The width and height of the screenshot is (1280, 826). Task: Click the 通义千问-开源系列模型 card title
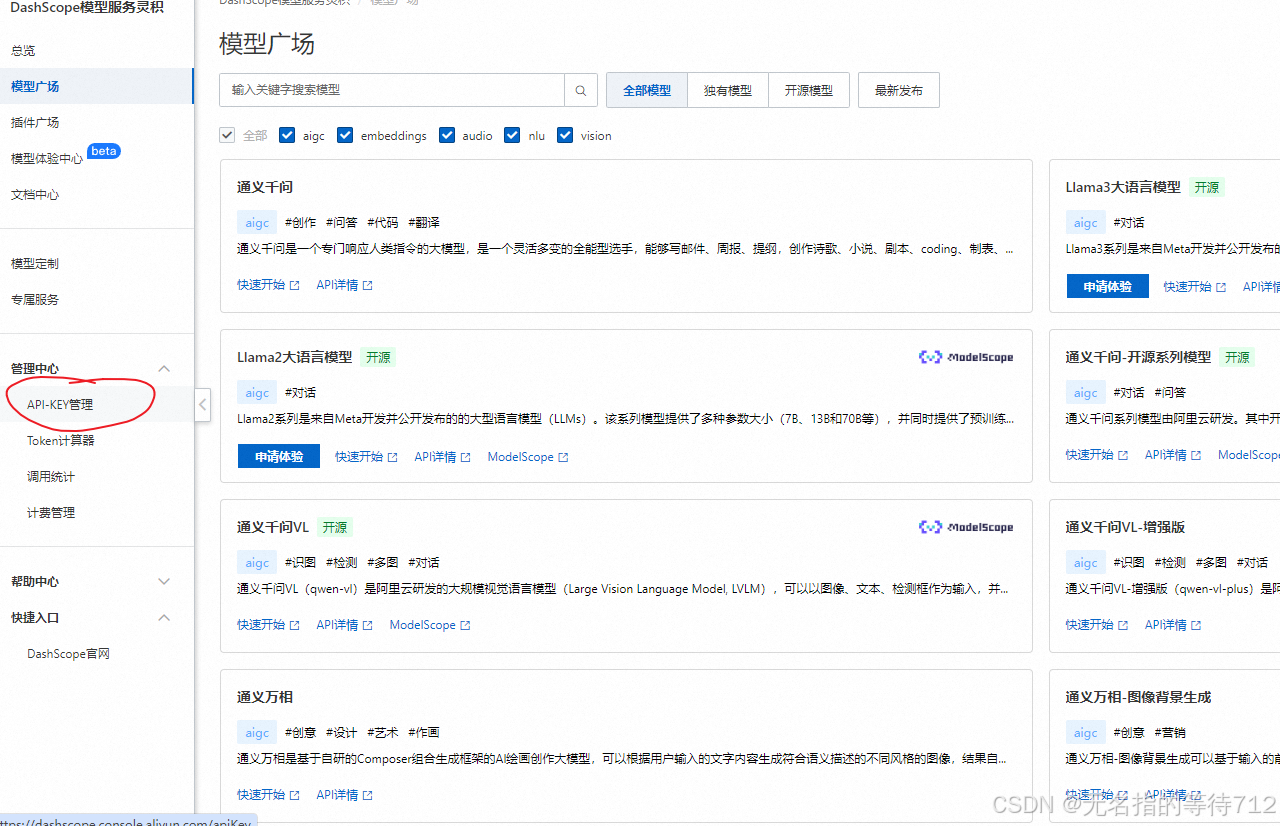pyautogui.click(x=1138, y=357)
